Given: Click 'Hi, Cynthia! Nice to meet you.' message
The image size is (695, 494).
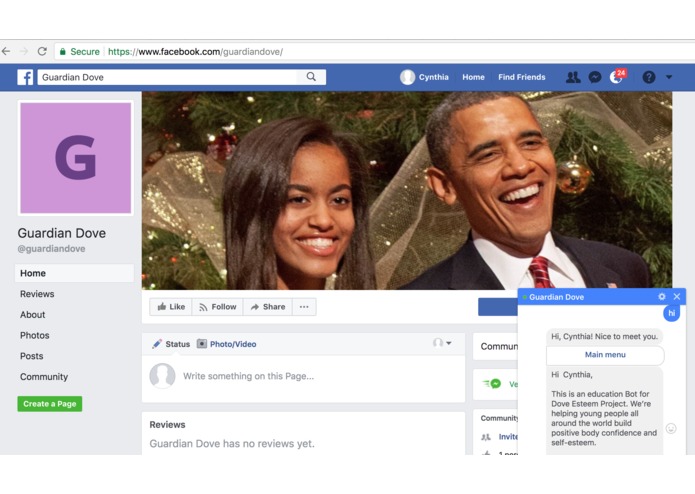Looking at the screenshot, I should (604, 337).
